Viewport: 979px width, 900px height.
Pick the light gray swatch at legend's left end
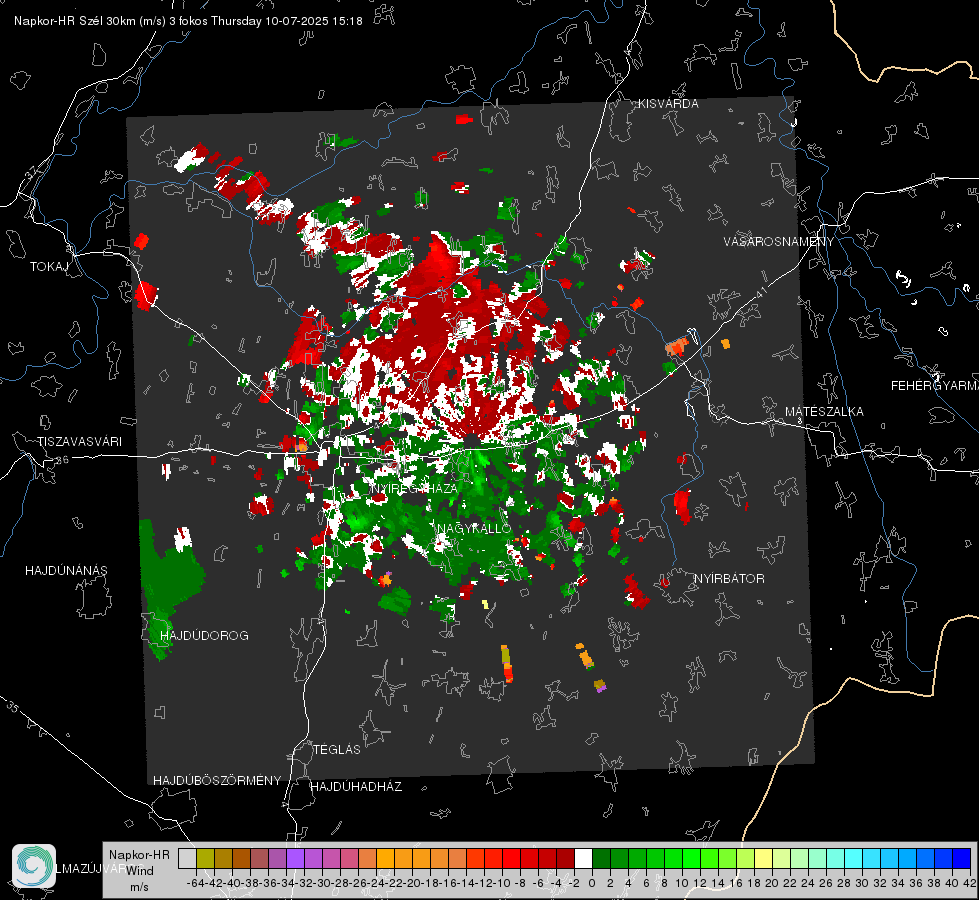187,858
